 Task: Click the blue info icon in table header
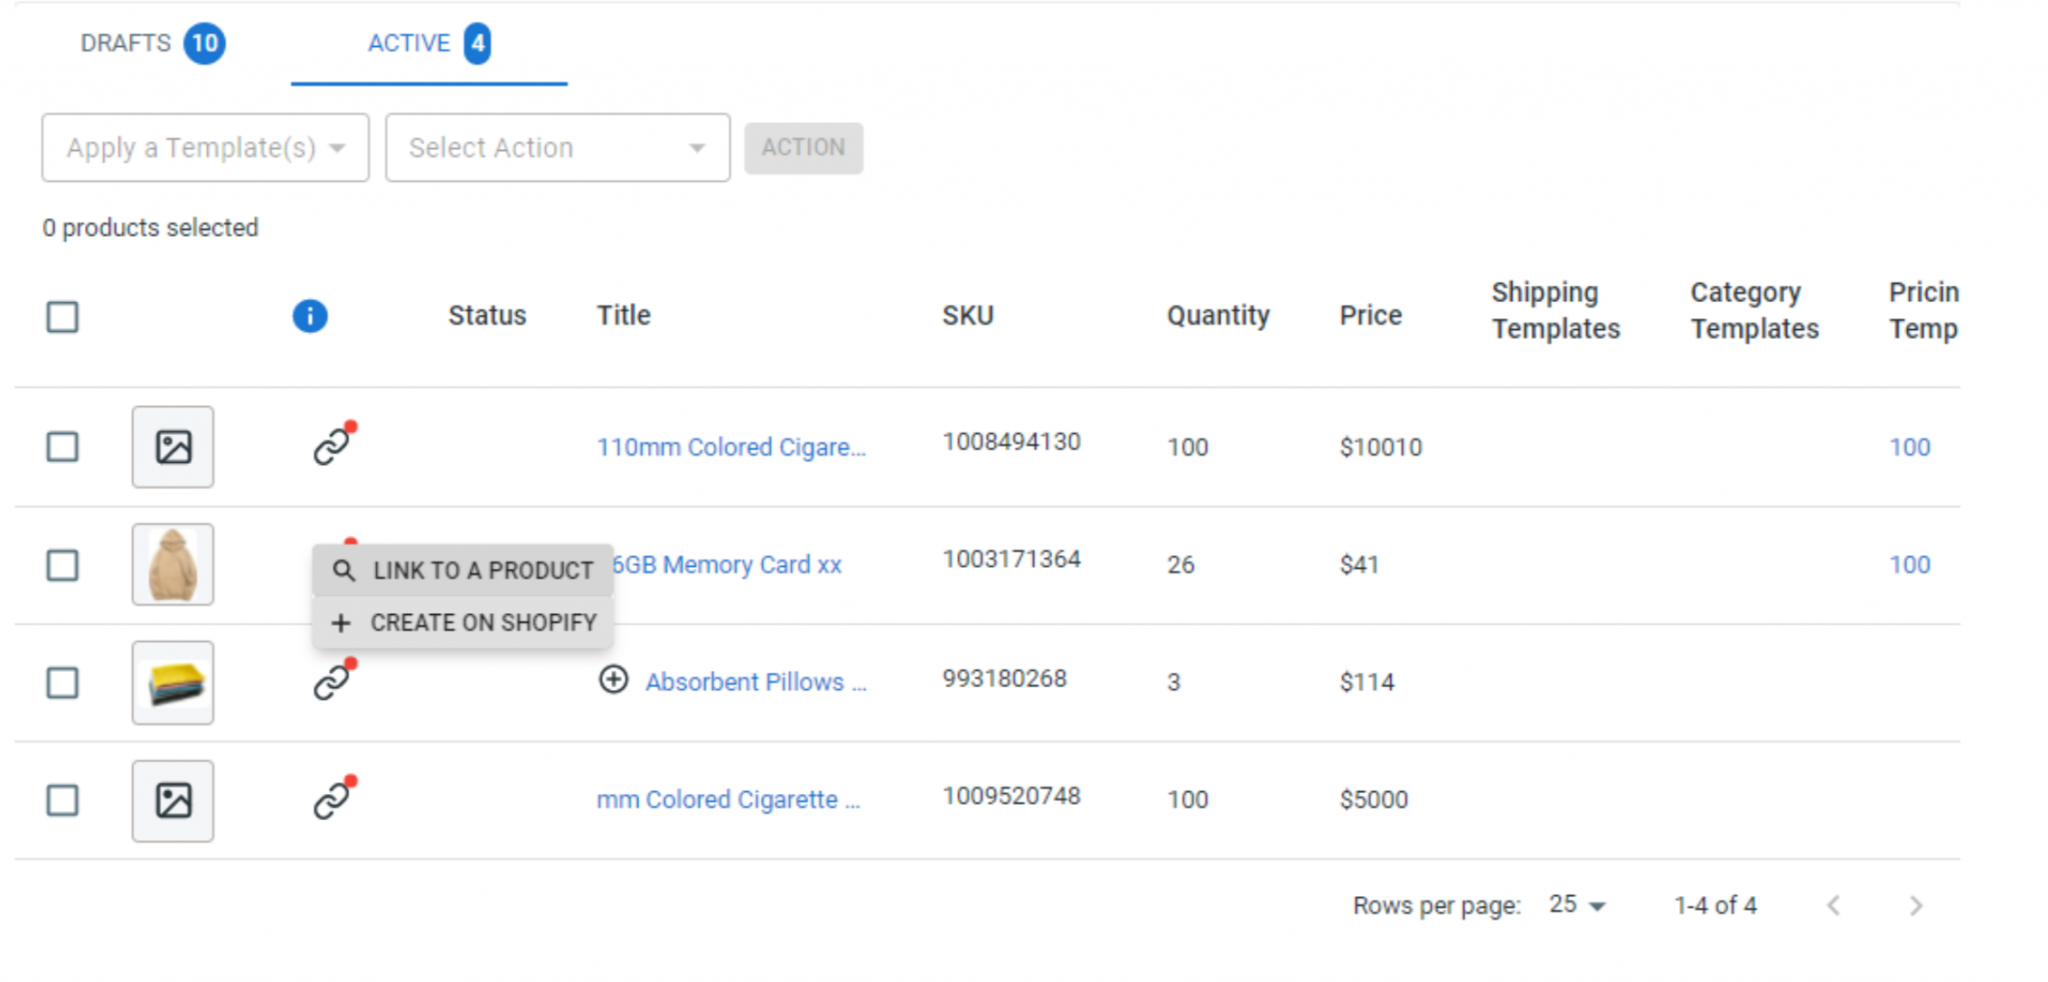309,316
